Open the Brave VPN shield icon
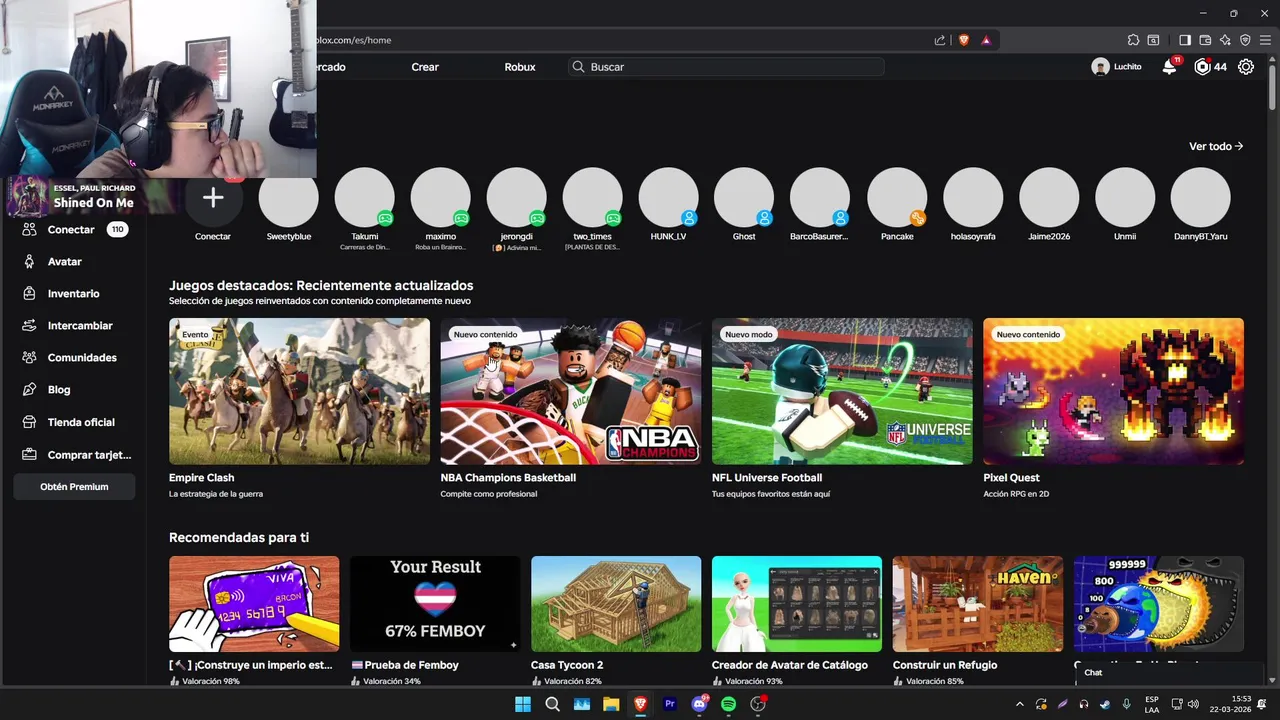The height and width of the screenshot is (720, 1280). pos(1245,40)
